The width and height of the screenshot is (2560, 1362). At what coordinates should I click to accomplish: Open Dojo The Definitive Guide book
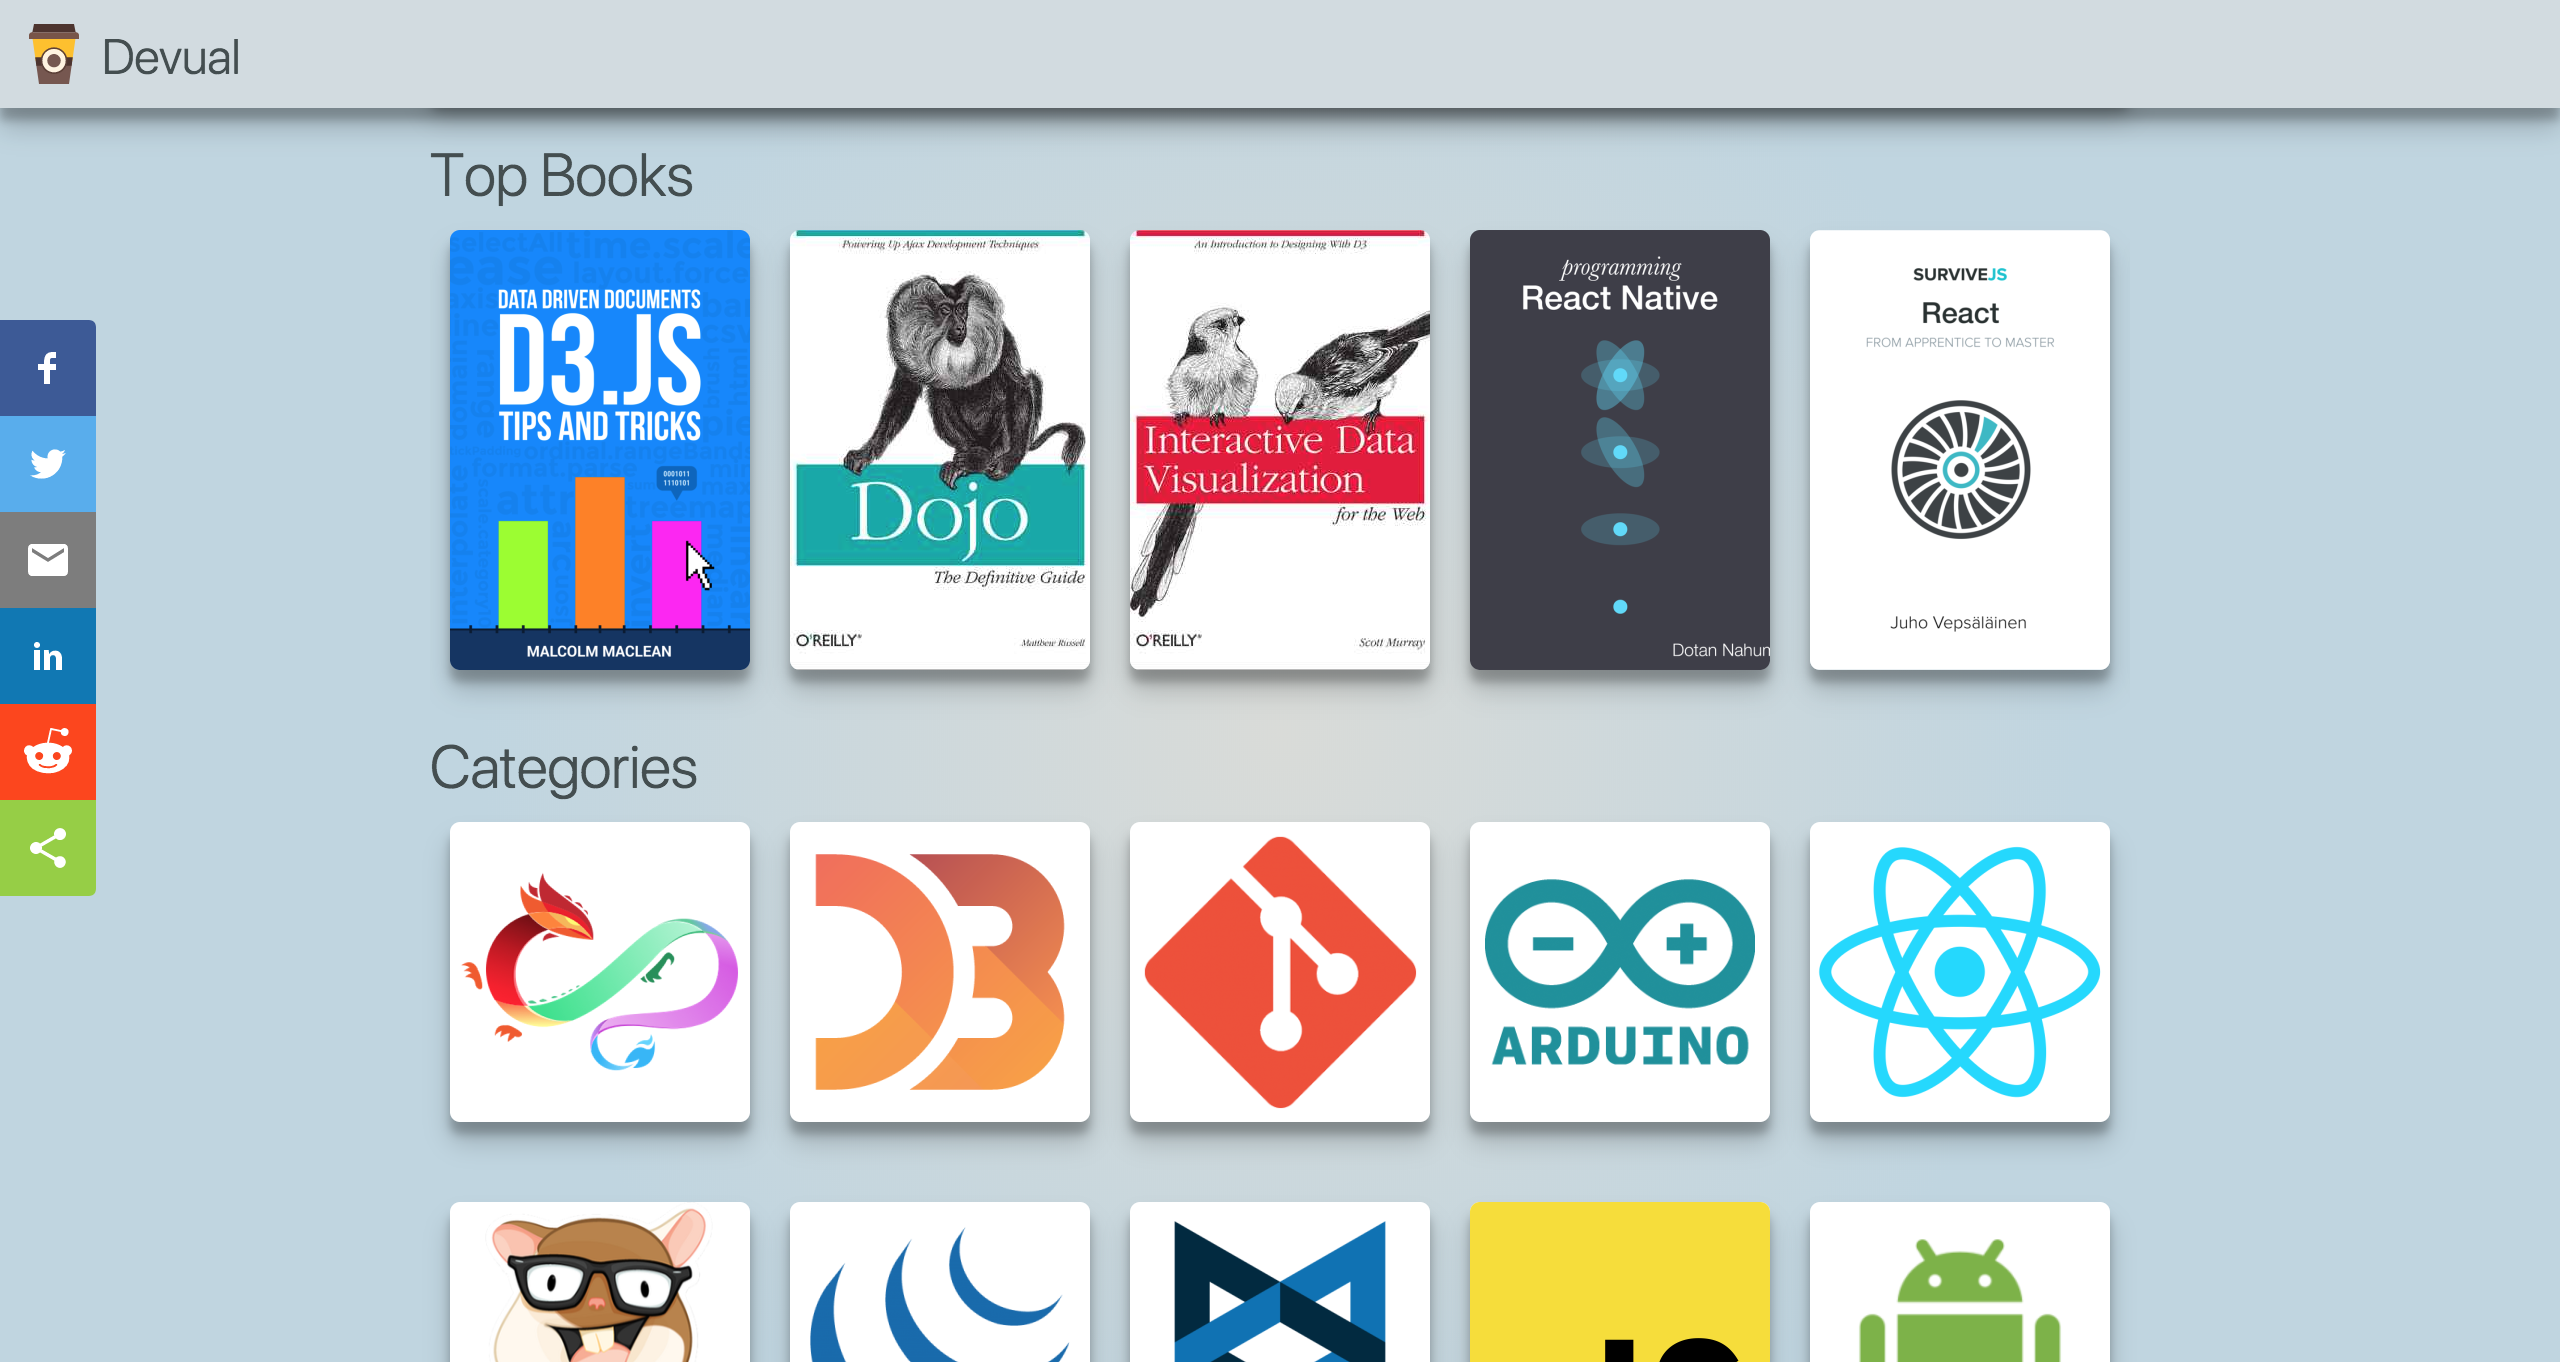[939, 450]
